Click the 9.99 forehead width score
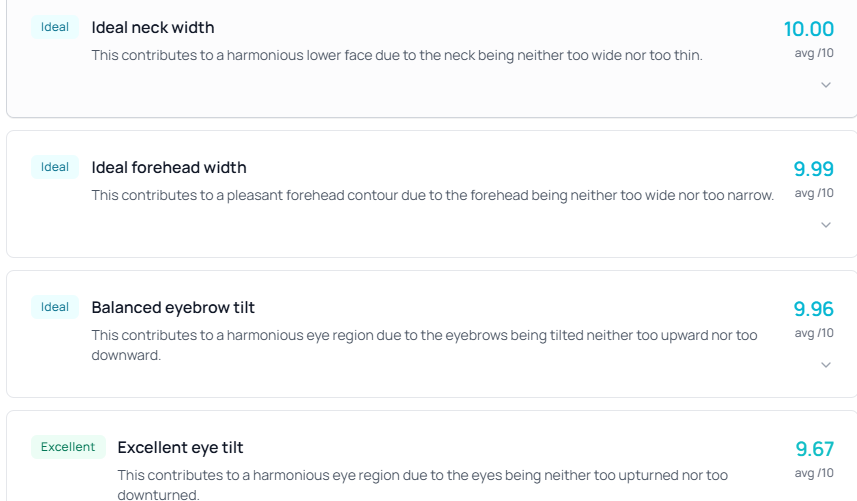This screenshot has height=501, width=857. 813,169
